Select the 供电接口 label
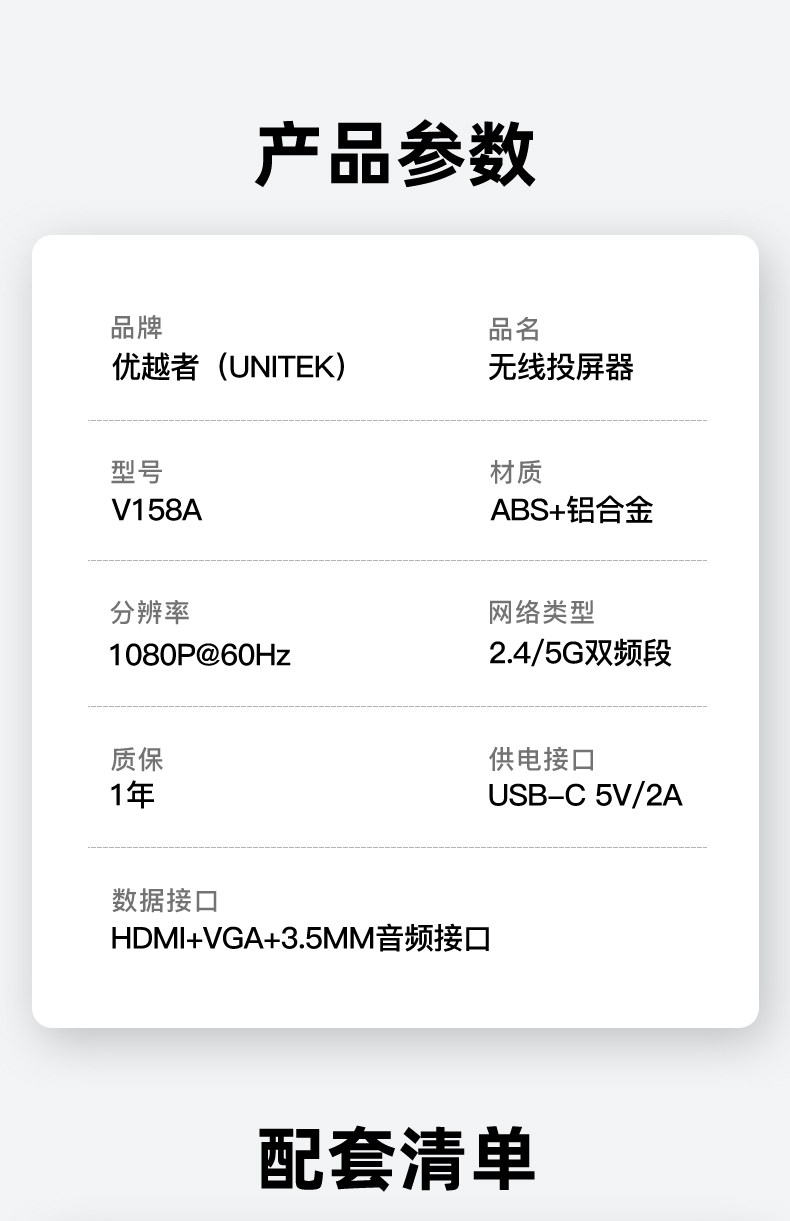This screenshot has width=790, height=1221. click(x=541, y=759)
